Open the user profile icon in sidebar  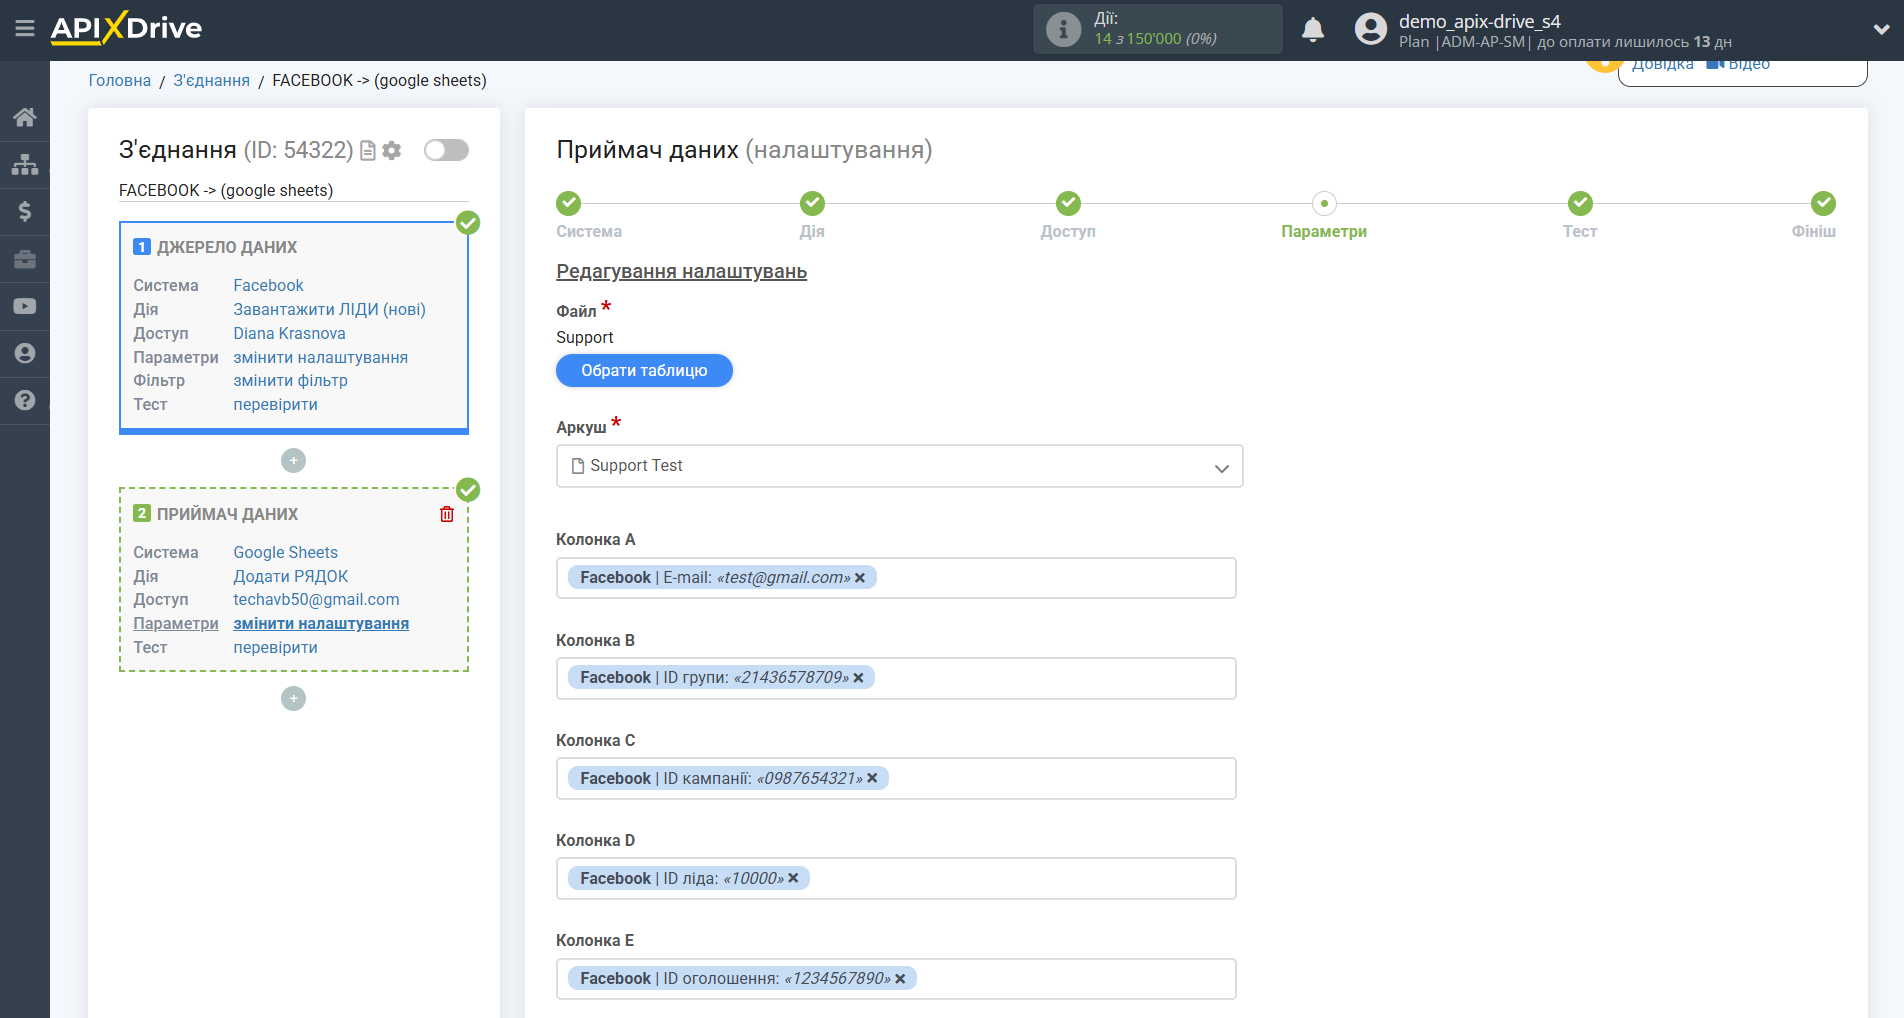pyautogui.click(x=25, y=353)
